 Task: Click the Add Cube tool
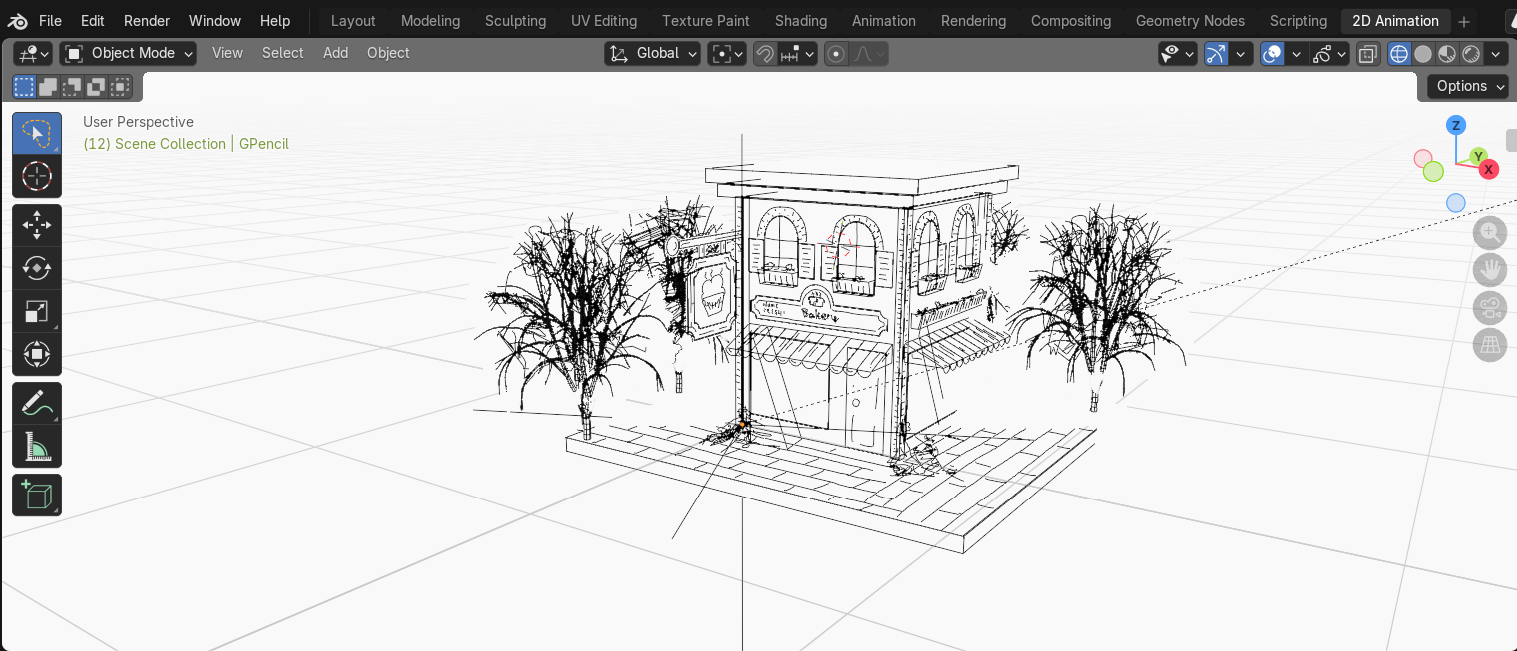tap(37, 495)
